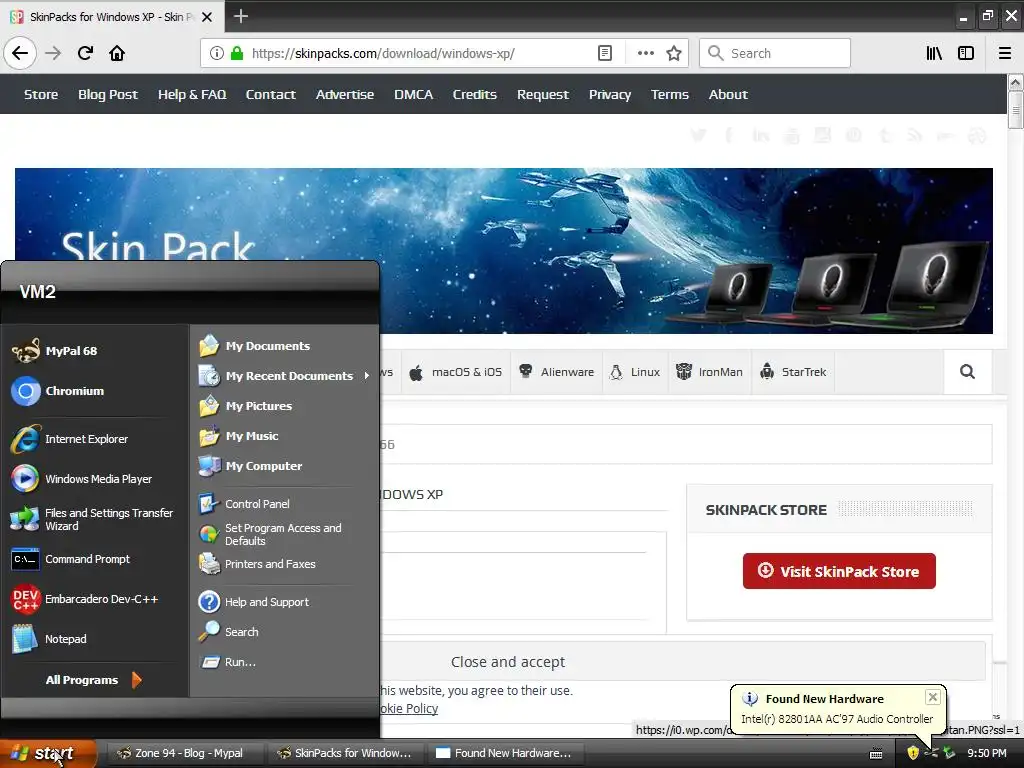This screenshot has height=768, width=1024.
Task: Open Start menu Search
Action: coord(229,632)
